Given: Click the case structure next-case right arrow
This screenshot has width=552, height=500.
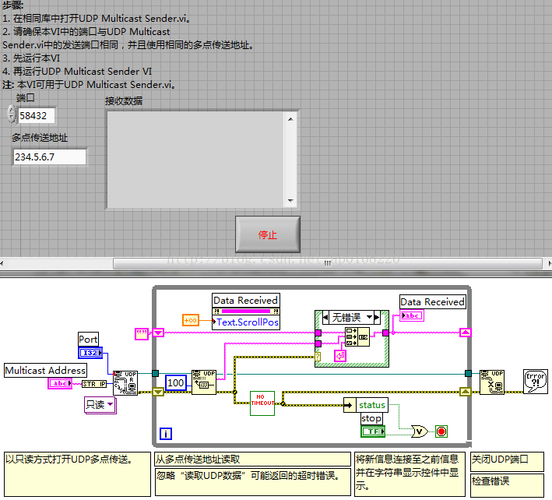Looking at the screenshot, I should click(x=377, y=318).
